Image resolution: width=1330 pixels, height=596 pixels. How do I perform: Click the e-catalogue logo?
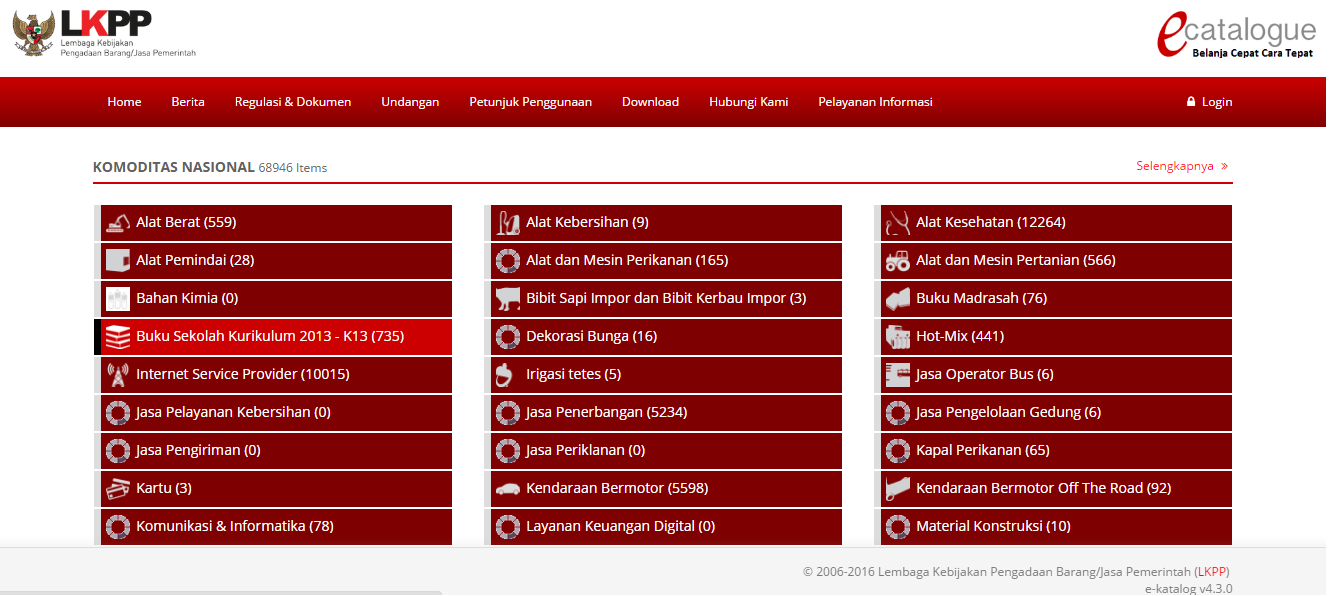click(1236, 35)
